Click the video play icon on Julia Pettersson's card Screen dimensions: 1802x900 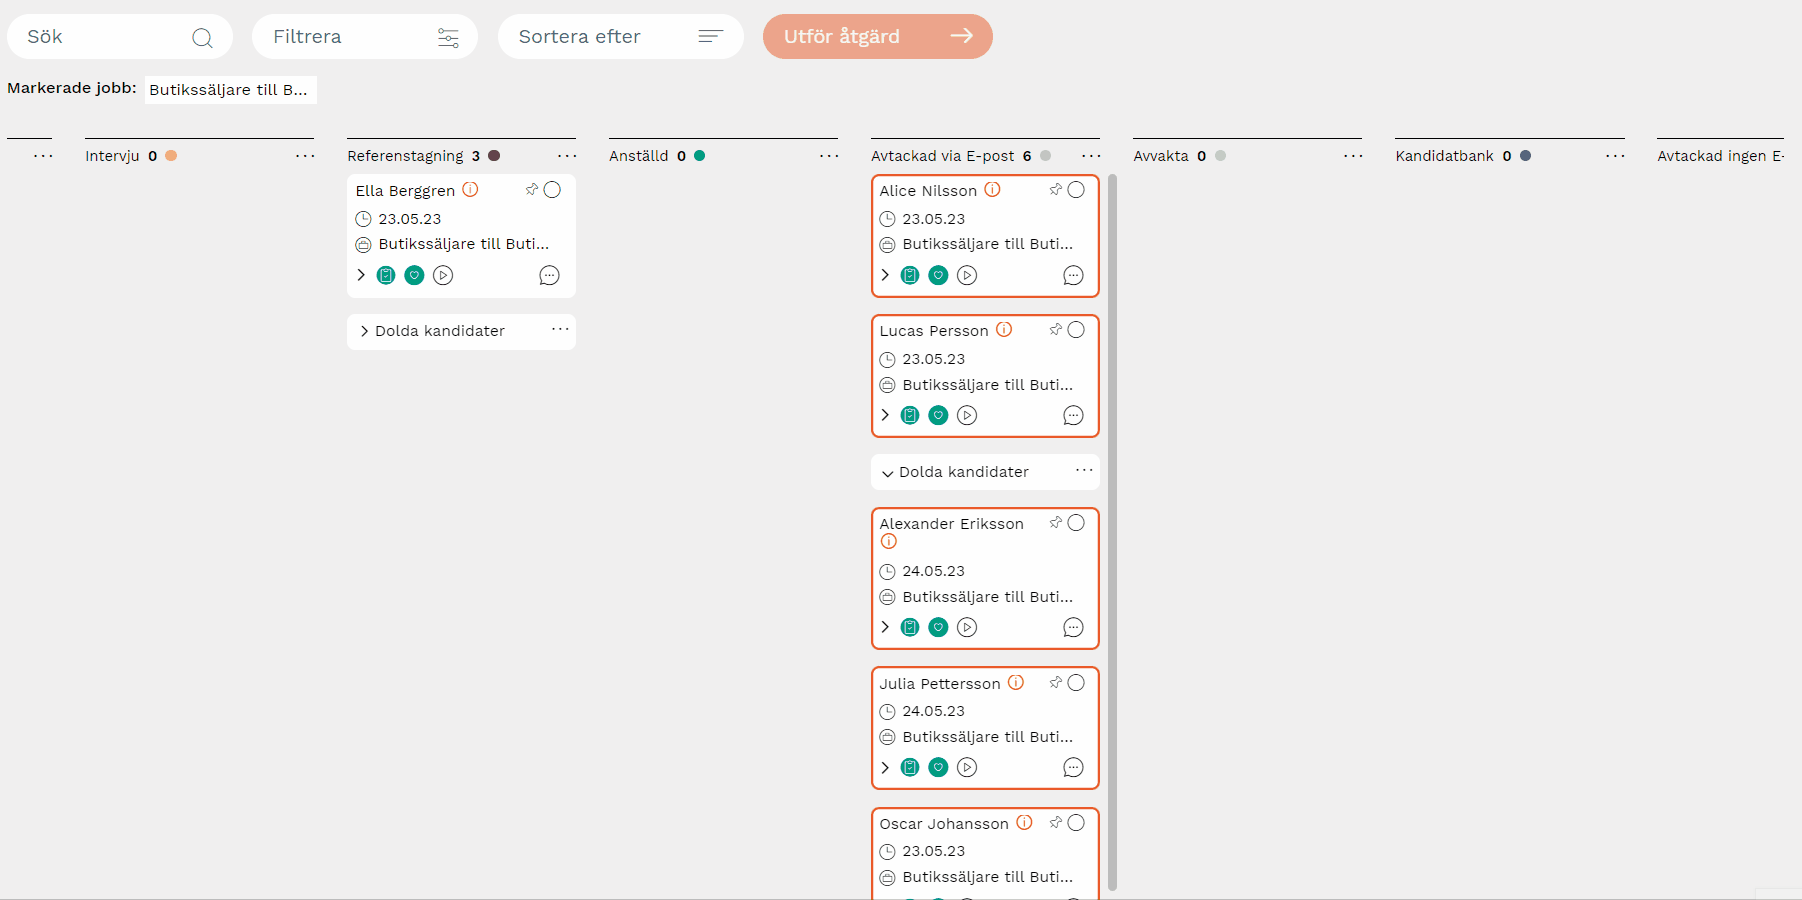coord(966,767)
